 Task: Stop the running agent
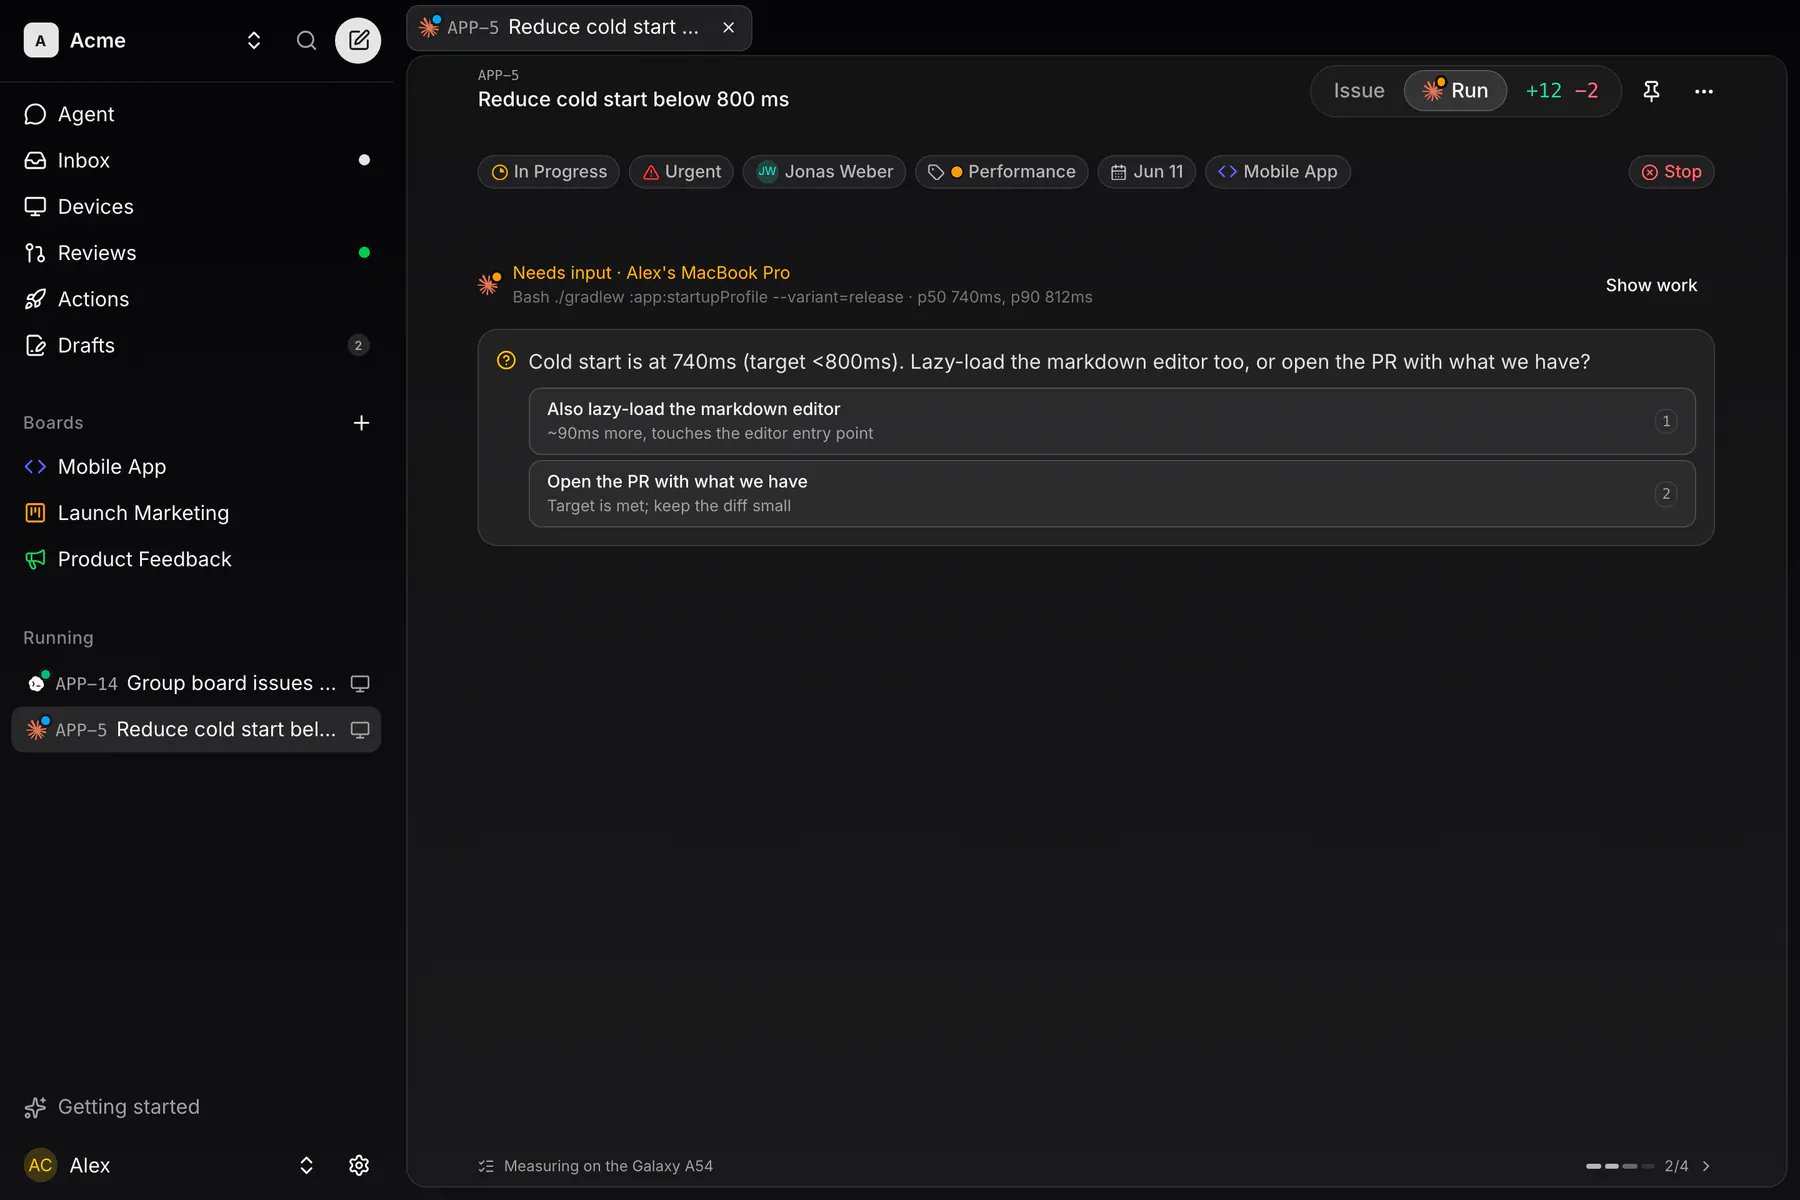coord(1672,172)
